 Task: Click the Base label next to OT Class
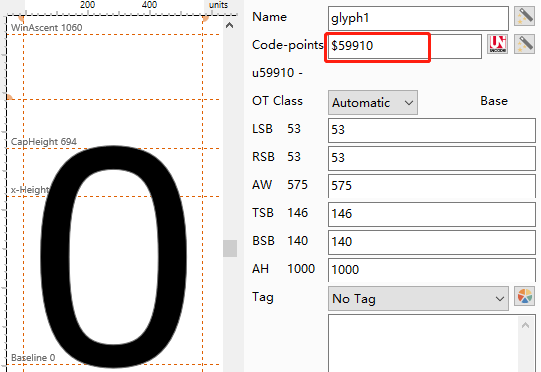coord(494,101)
